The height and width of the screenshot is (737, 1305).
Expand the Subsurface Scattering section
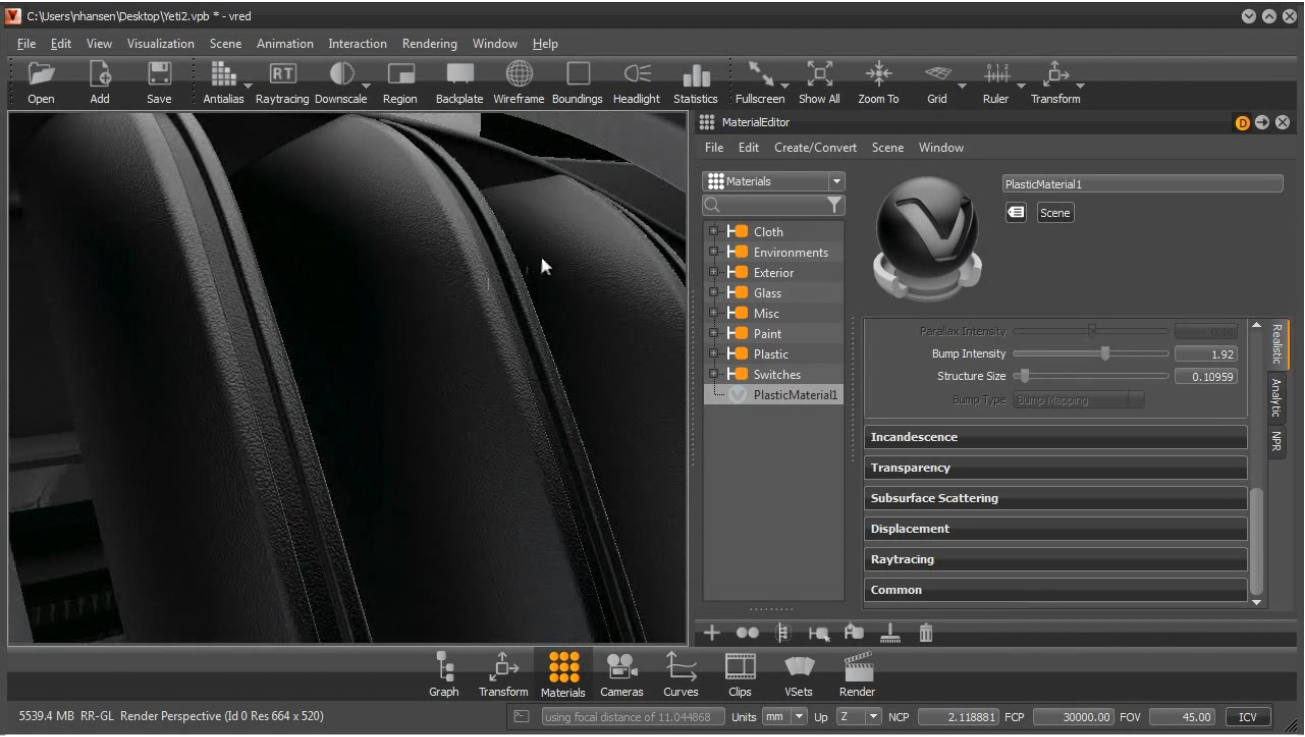point(1055,498)
